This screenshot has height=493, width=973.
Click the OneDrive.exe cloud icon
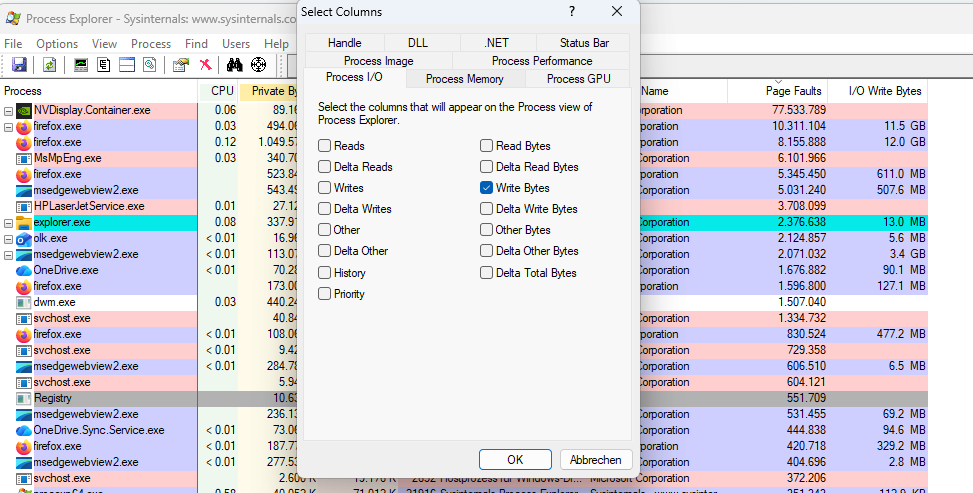[x=24, y=271]
